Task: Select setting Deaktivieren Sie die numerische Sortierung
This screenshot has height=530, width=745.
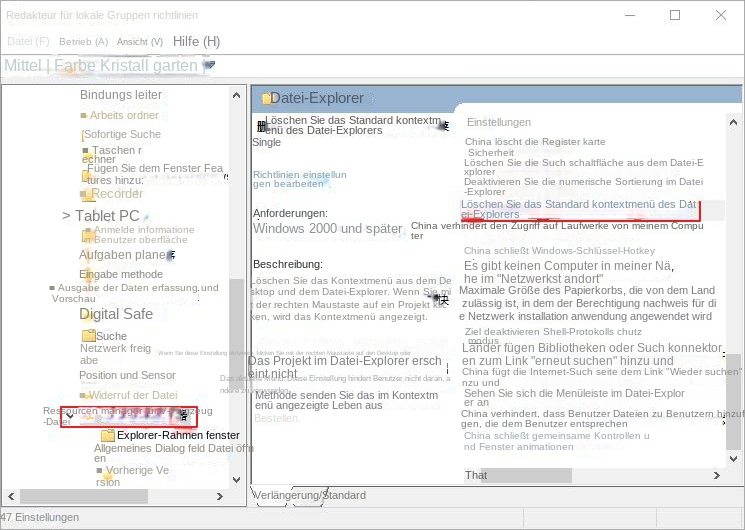Action: coord(583,186)
